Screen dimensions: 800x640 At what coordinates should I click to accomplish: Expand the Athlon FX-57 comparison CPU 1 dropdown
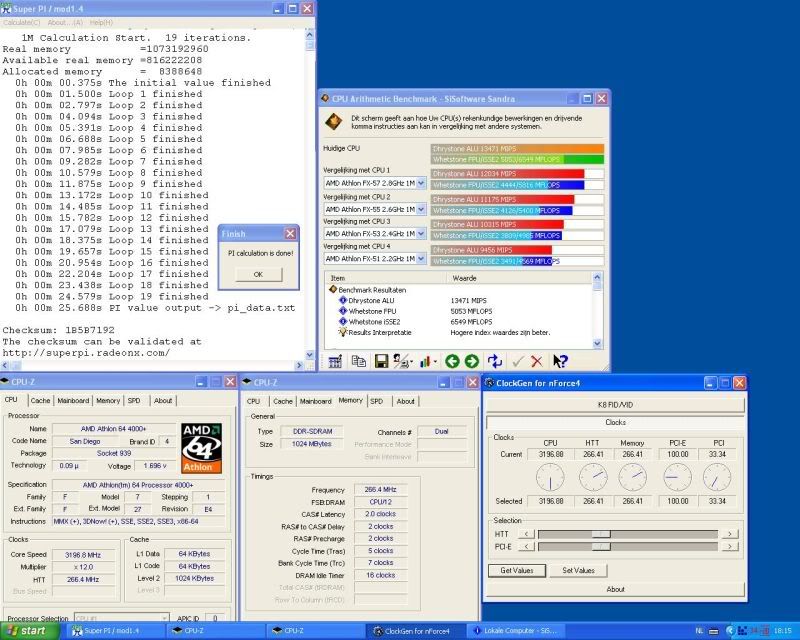421,184
